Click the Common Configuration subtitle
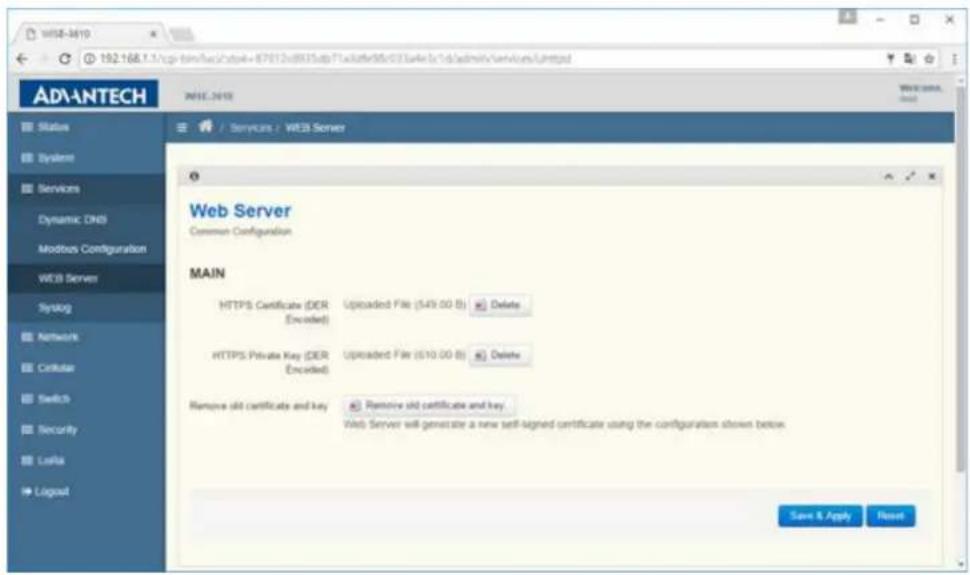This screenshot has height=575, width=970. 240,231
